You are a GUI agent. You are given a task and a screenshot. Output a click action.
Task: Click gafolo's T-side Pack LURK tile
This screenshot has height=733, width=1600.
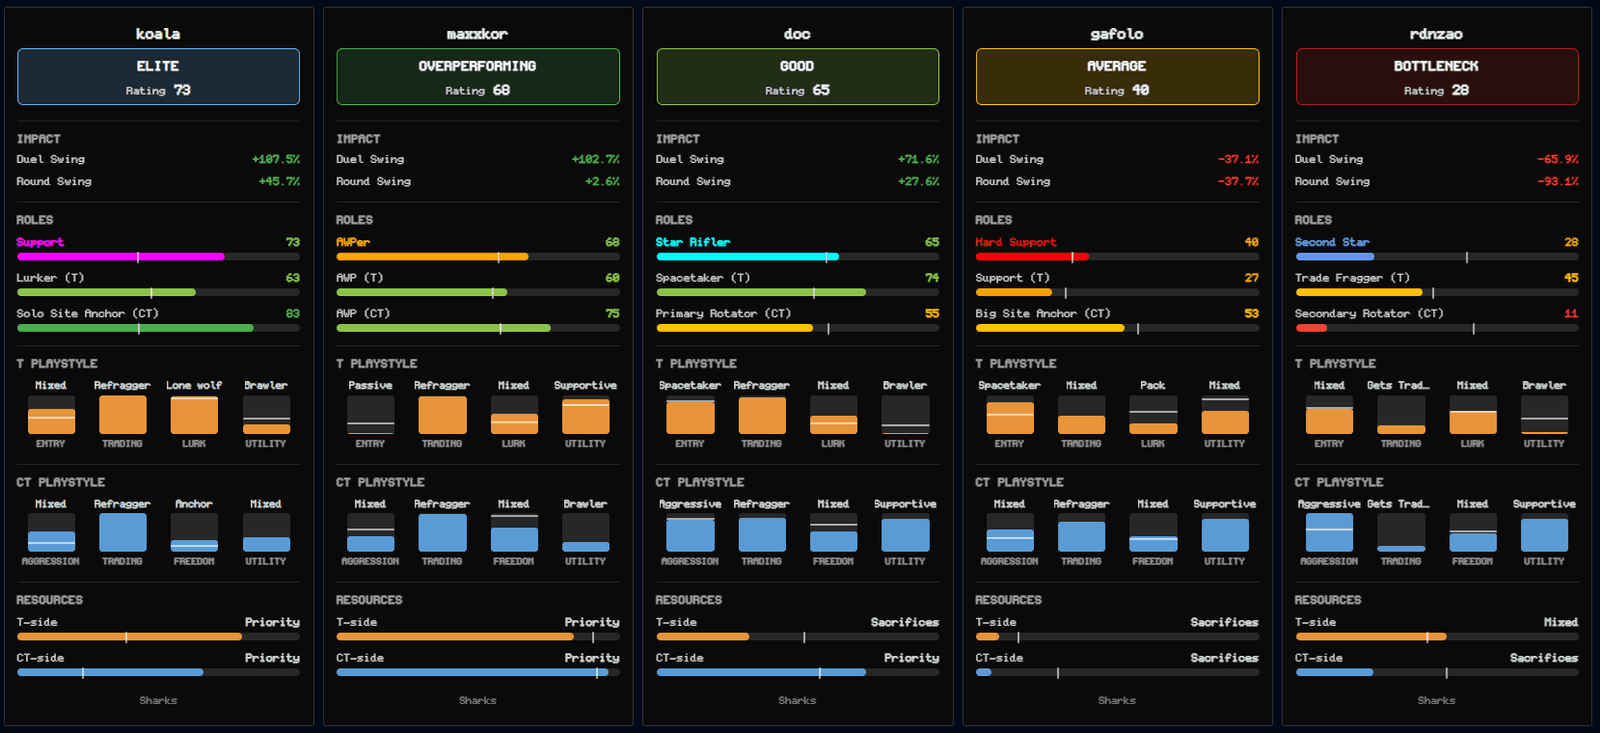pyautogui.click(x=1153, y=415)
